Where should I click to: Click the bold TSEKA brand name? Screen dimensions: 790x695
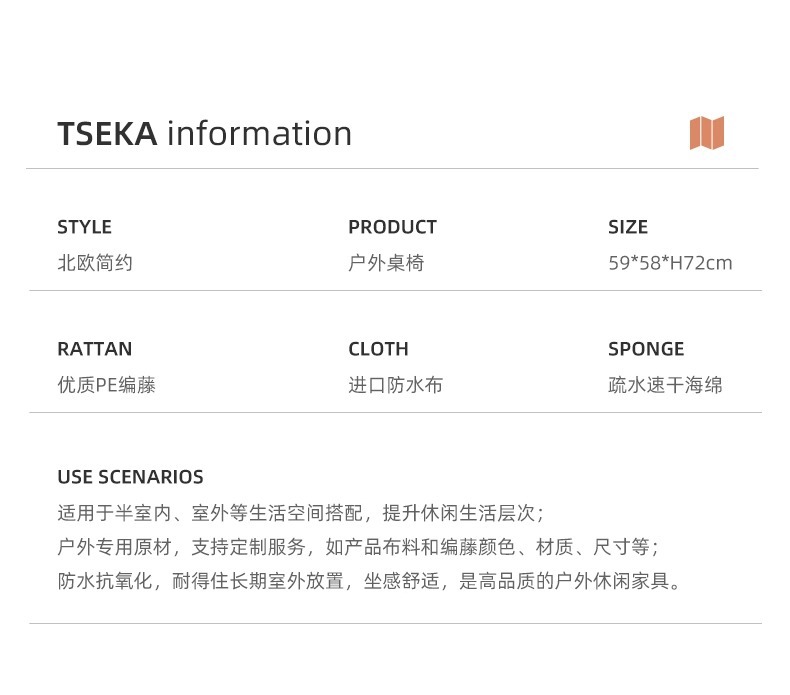click(107, 134)
